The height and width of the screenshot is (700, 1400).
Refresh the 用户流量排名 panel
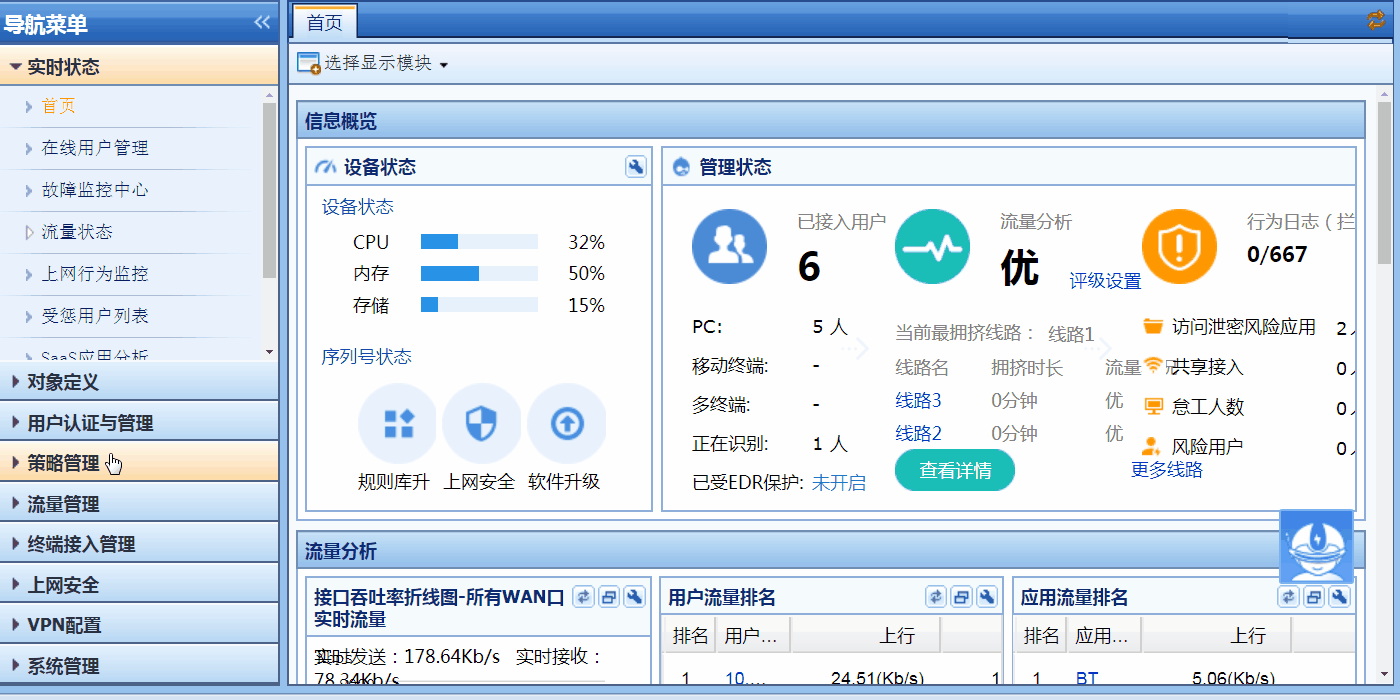click(x=936, y=597)
